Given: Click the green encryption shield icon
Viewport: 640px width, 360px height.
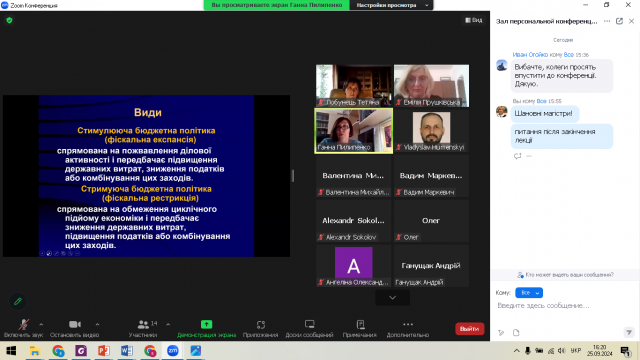Looking at the screenshot, I should (9, 20).
